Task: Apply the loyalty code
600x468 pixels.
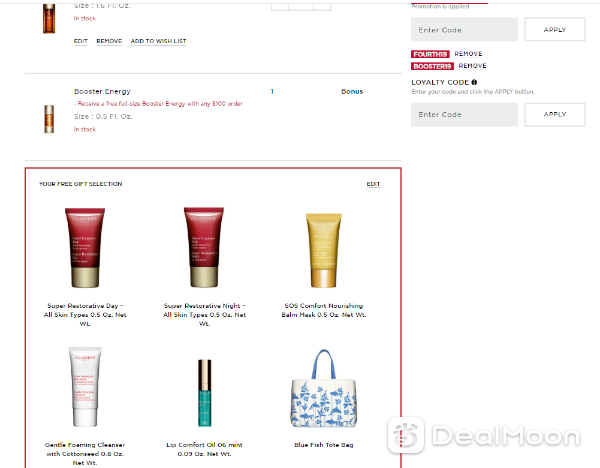Action: tap(554, 114)
